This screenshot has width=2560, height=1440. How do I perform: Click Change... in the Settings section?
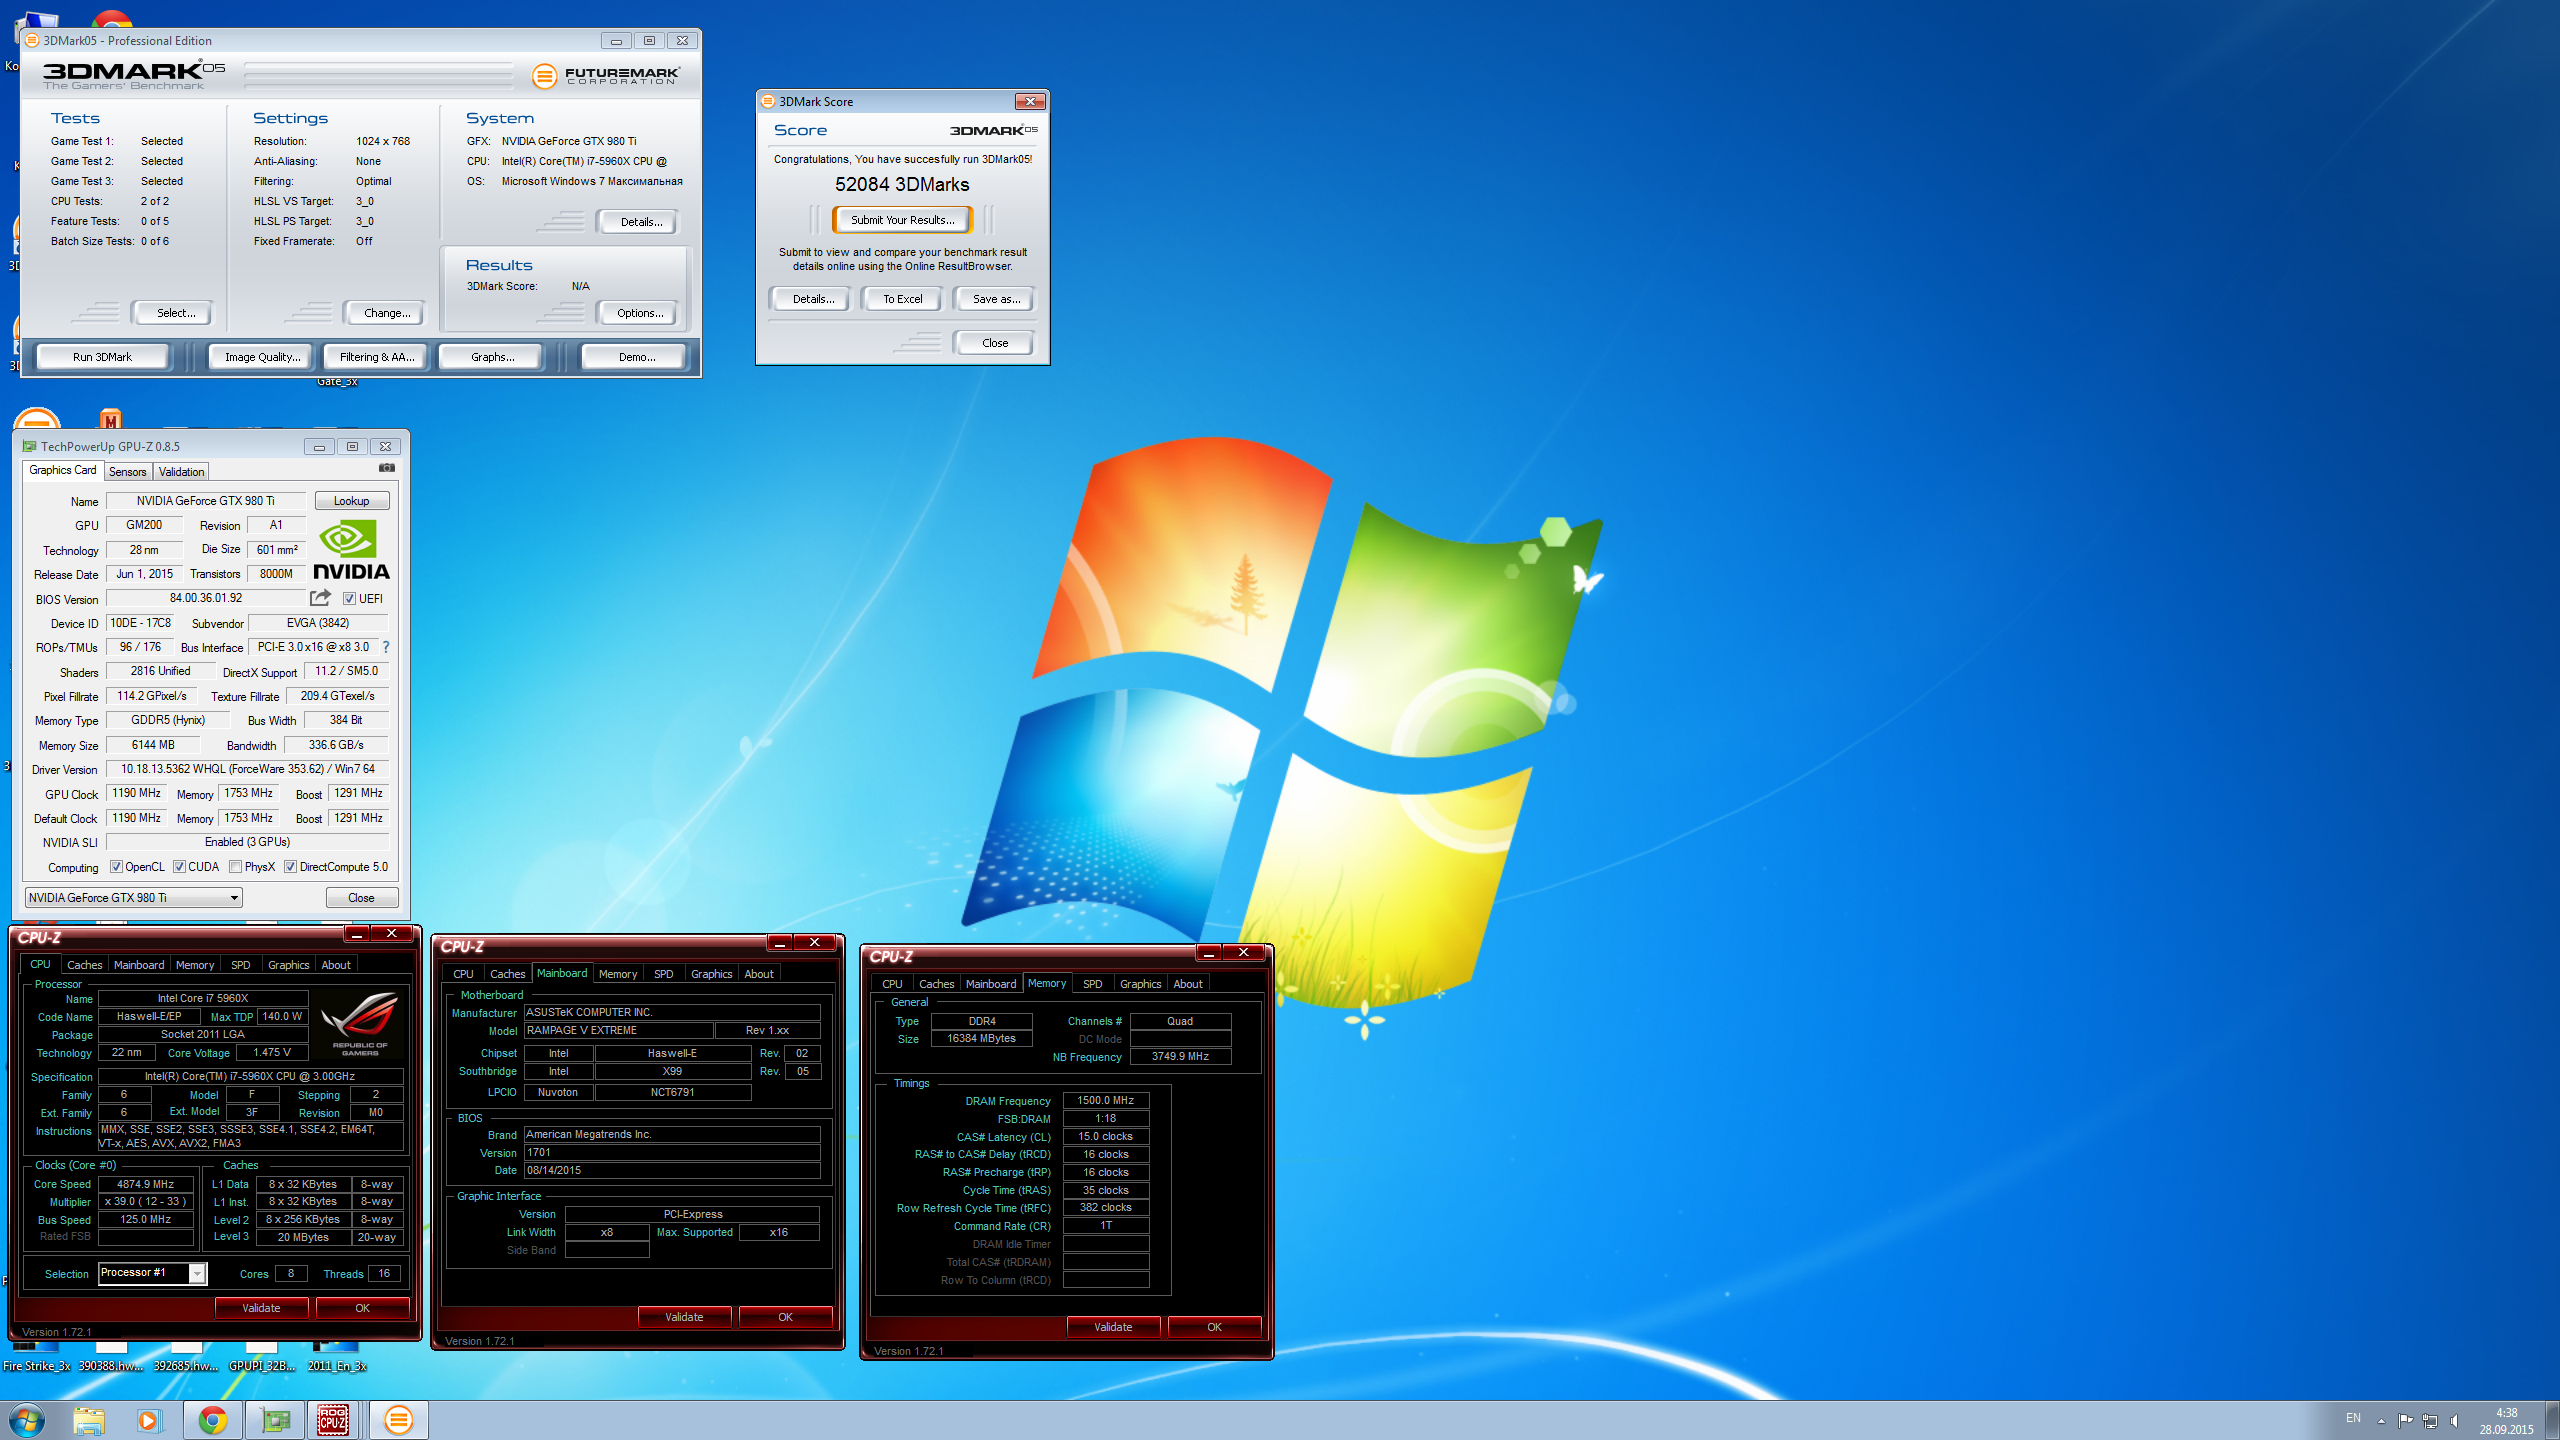(x=387, y=313)
